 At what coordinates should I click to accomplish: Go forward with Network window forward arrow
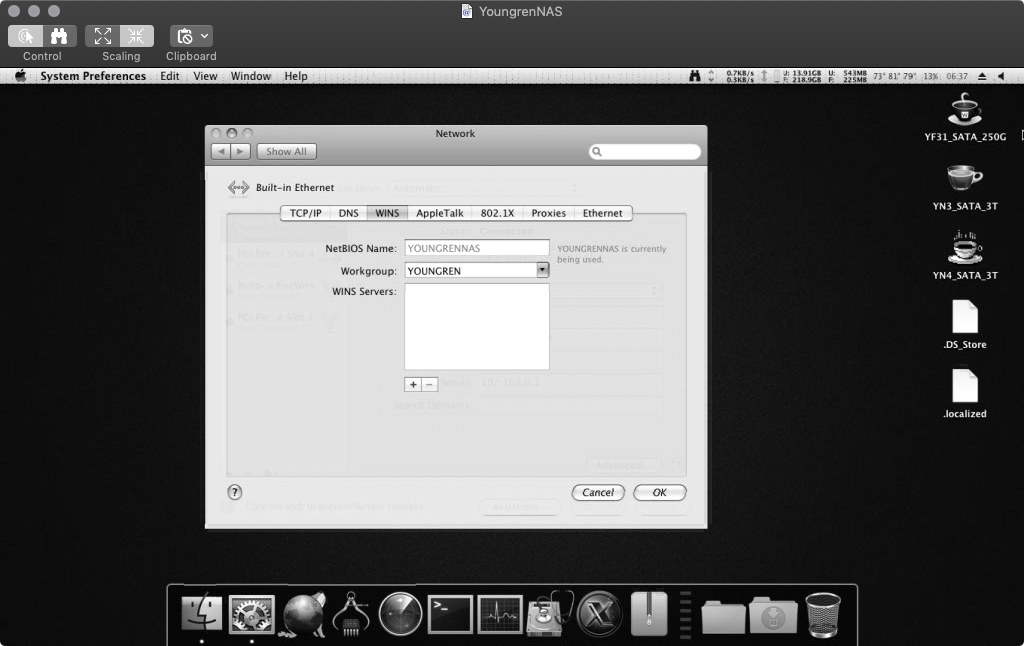[240, 152]
